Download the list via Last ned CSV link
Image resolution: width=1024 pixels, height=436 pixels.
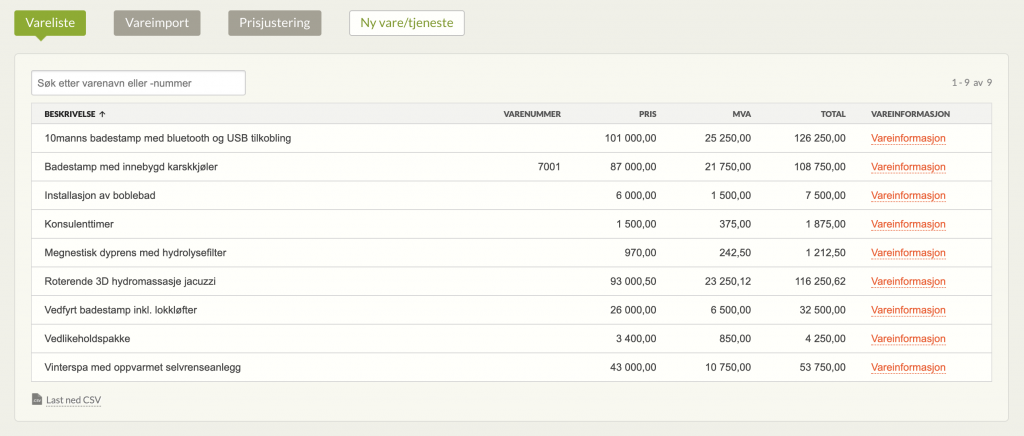click(x=74, y=399)
